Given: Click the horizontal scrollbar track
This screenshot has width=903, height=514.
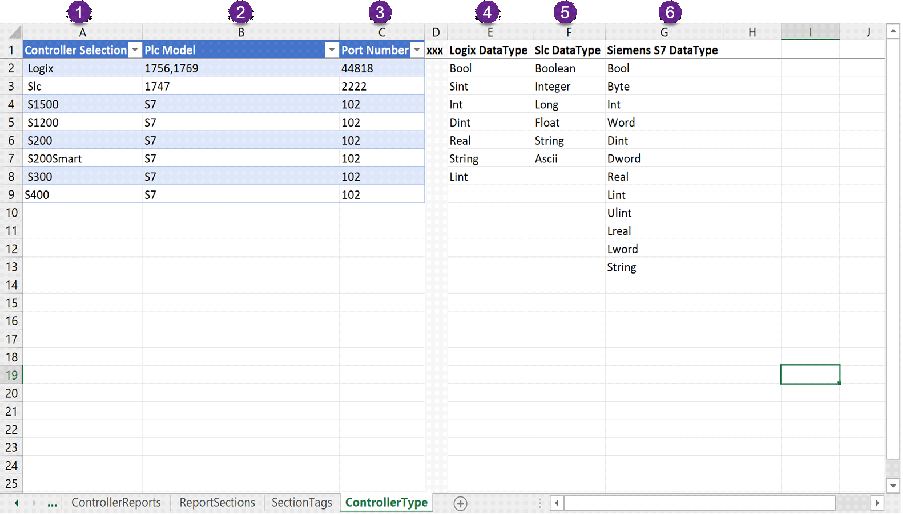Looking at the screenshot, I should point(700,504).
